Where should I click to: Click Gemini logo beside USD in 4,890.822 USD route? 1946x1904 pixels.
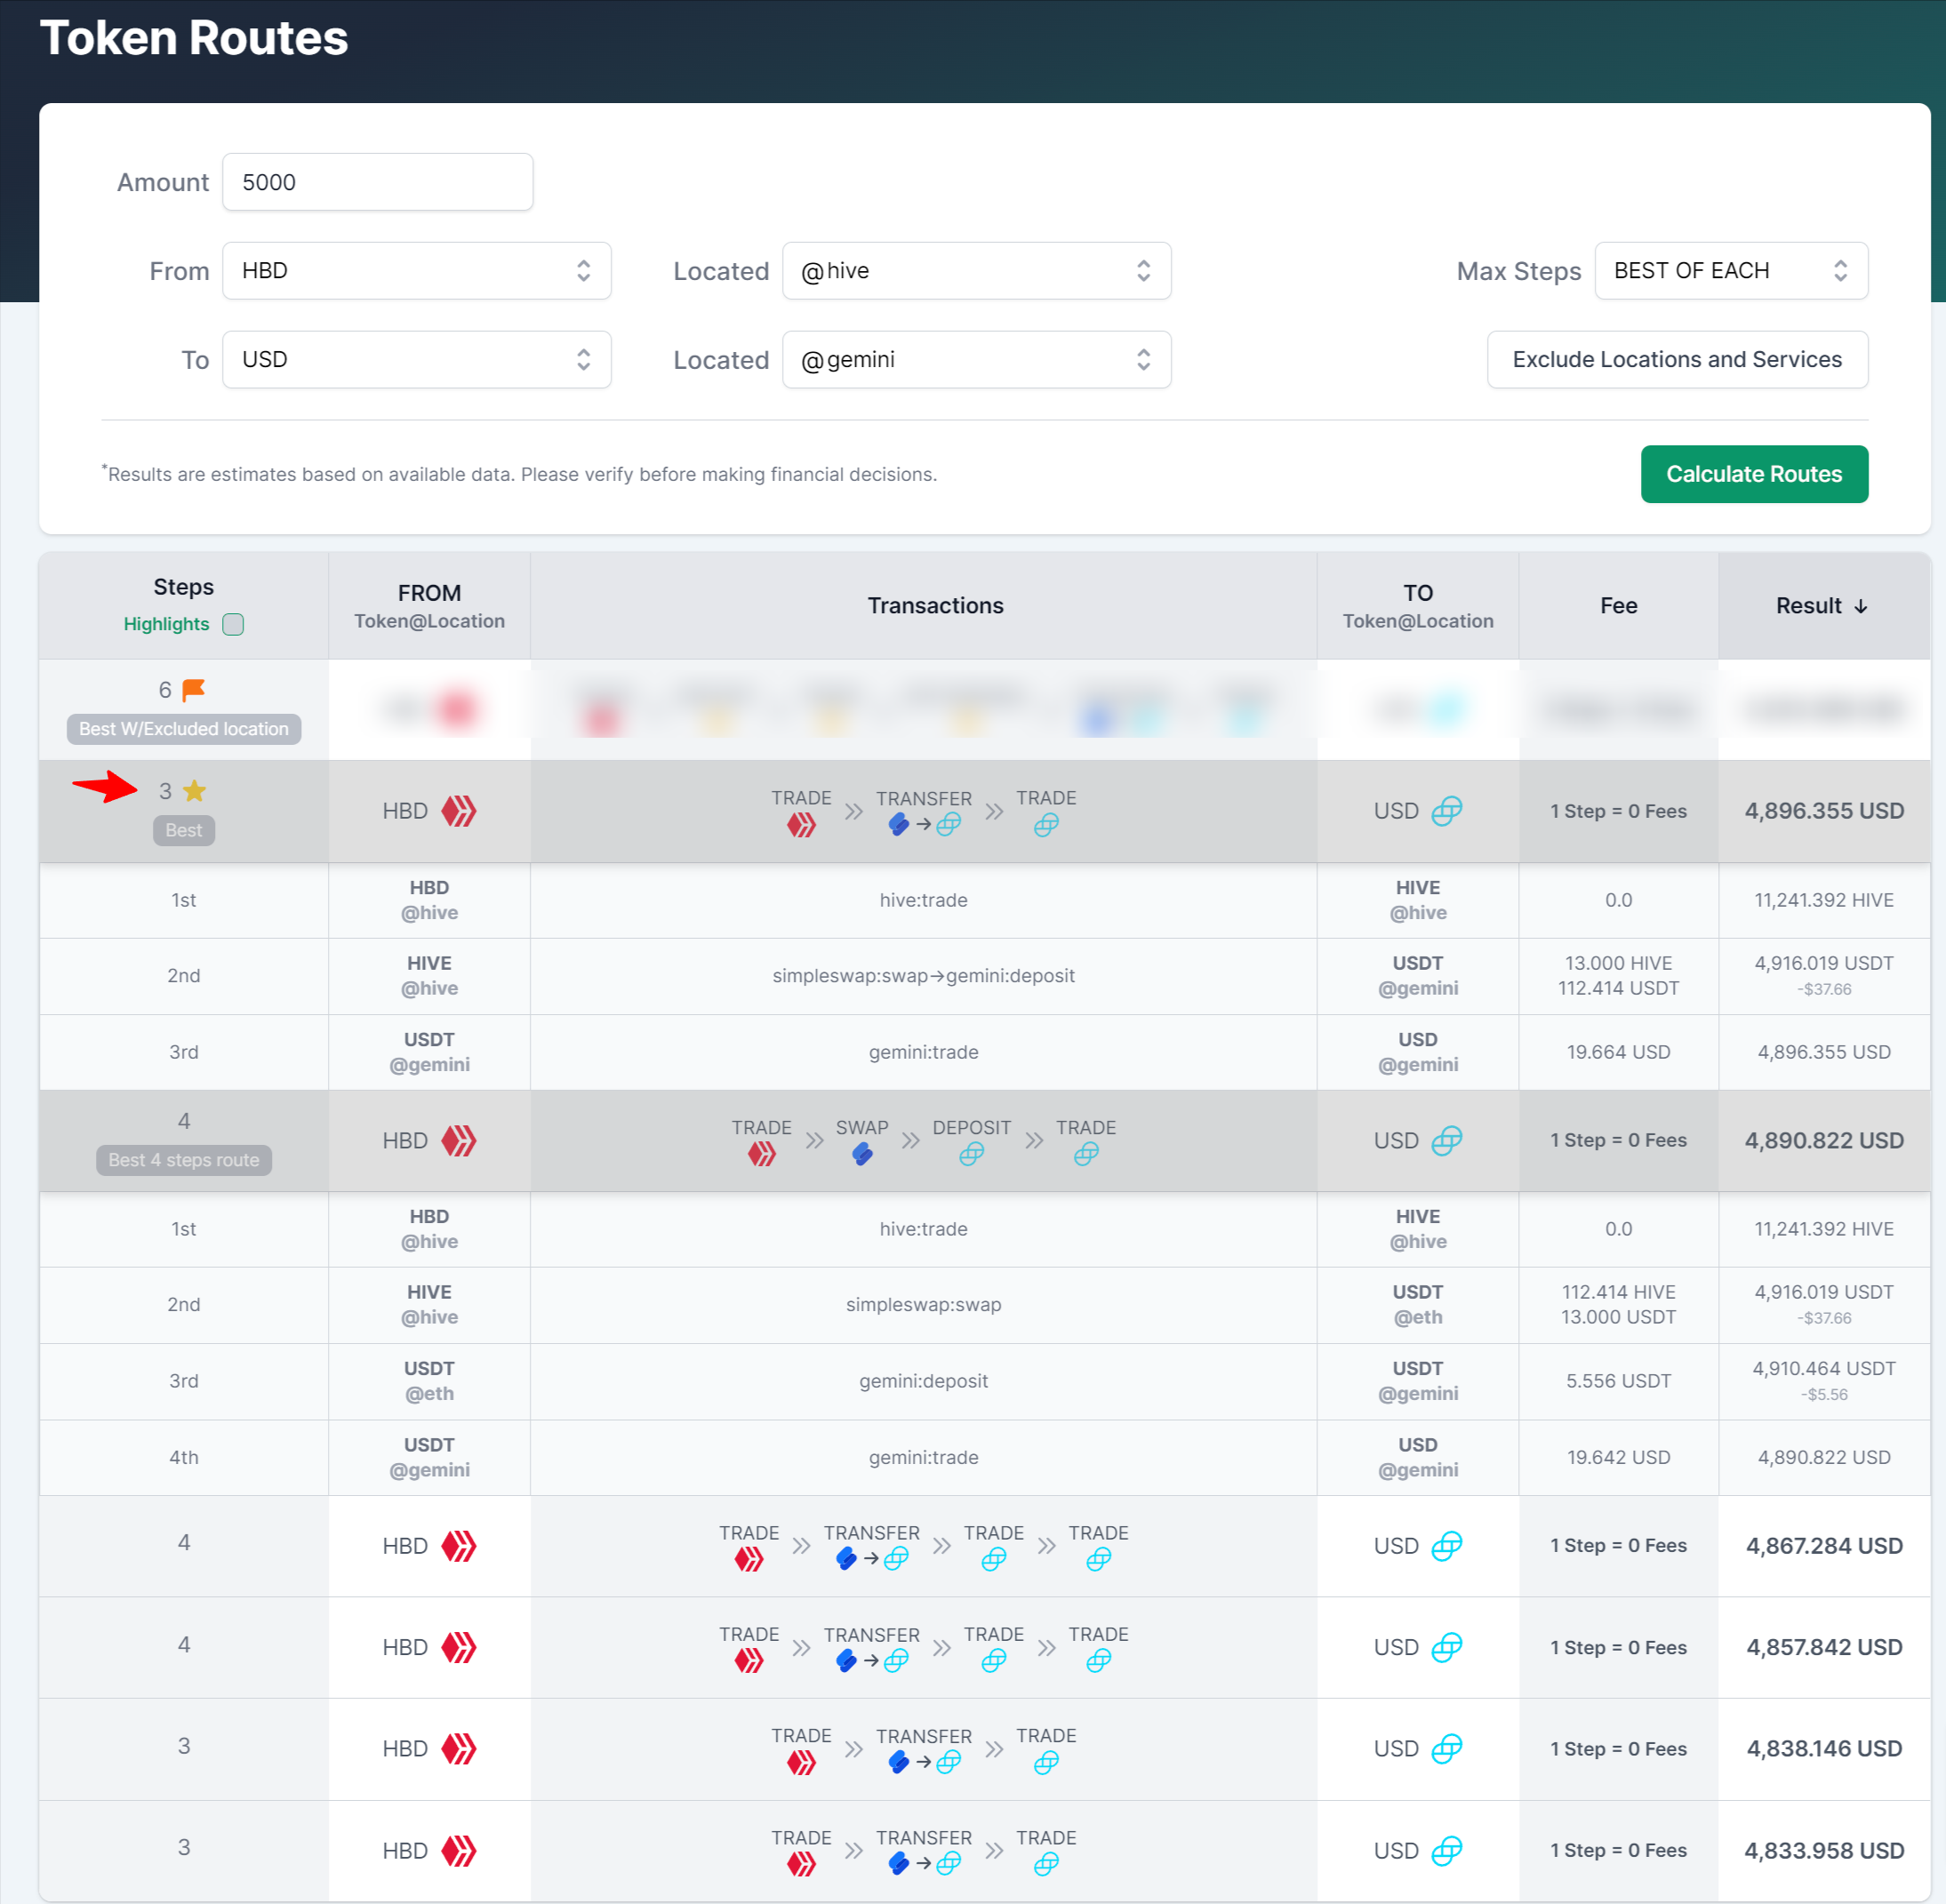[x=1447, y=1141]
